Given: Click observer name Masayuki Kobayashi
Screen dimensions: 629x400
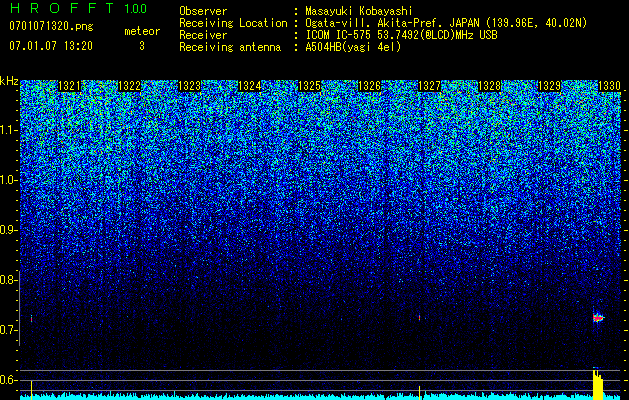Looking at the screenshot, I should tap(359, 11).
